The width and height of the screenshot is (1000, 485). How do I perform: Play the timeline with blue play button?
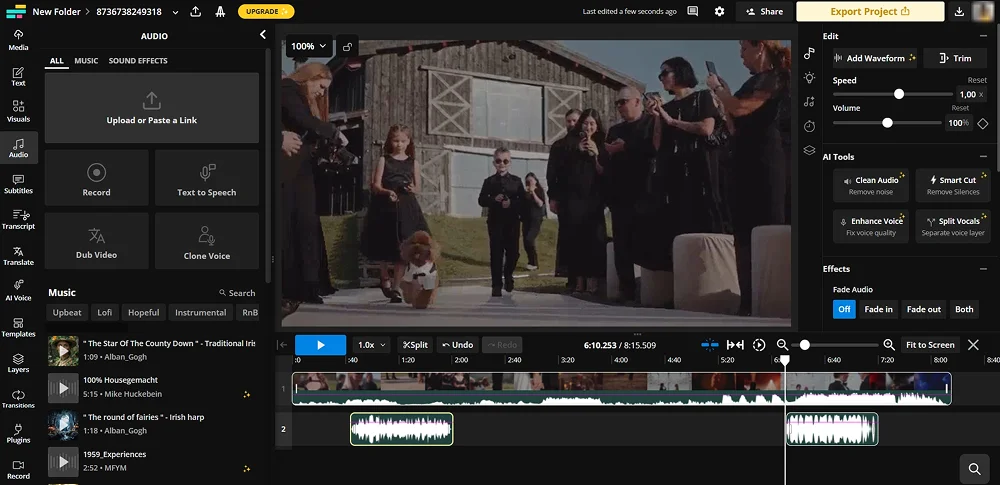(x=320, y=345)
